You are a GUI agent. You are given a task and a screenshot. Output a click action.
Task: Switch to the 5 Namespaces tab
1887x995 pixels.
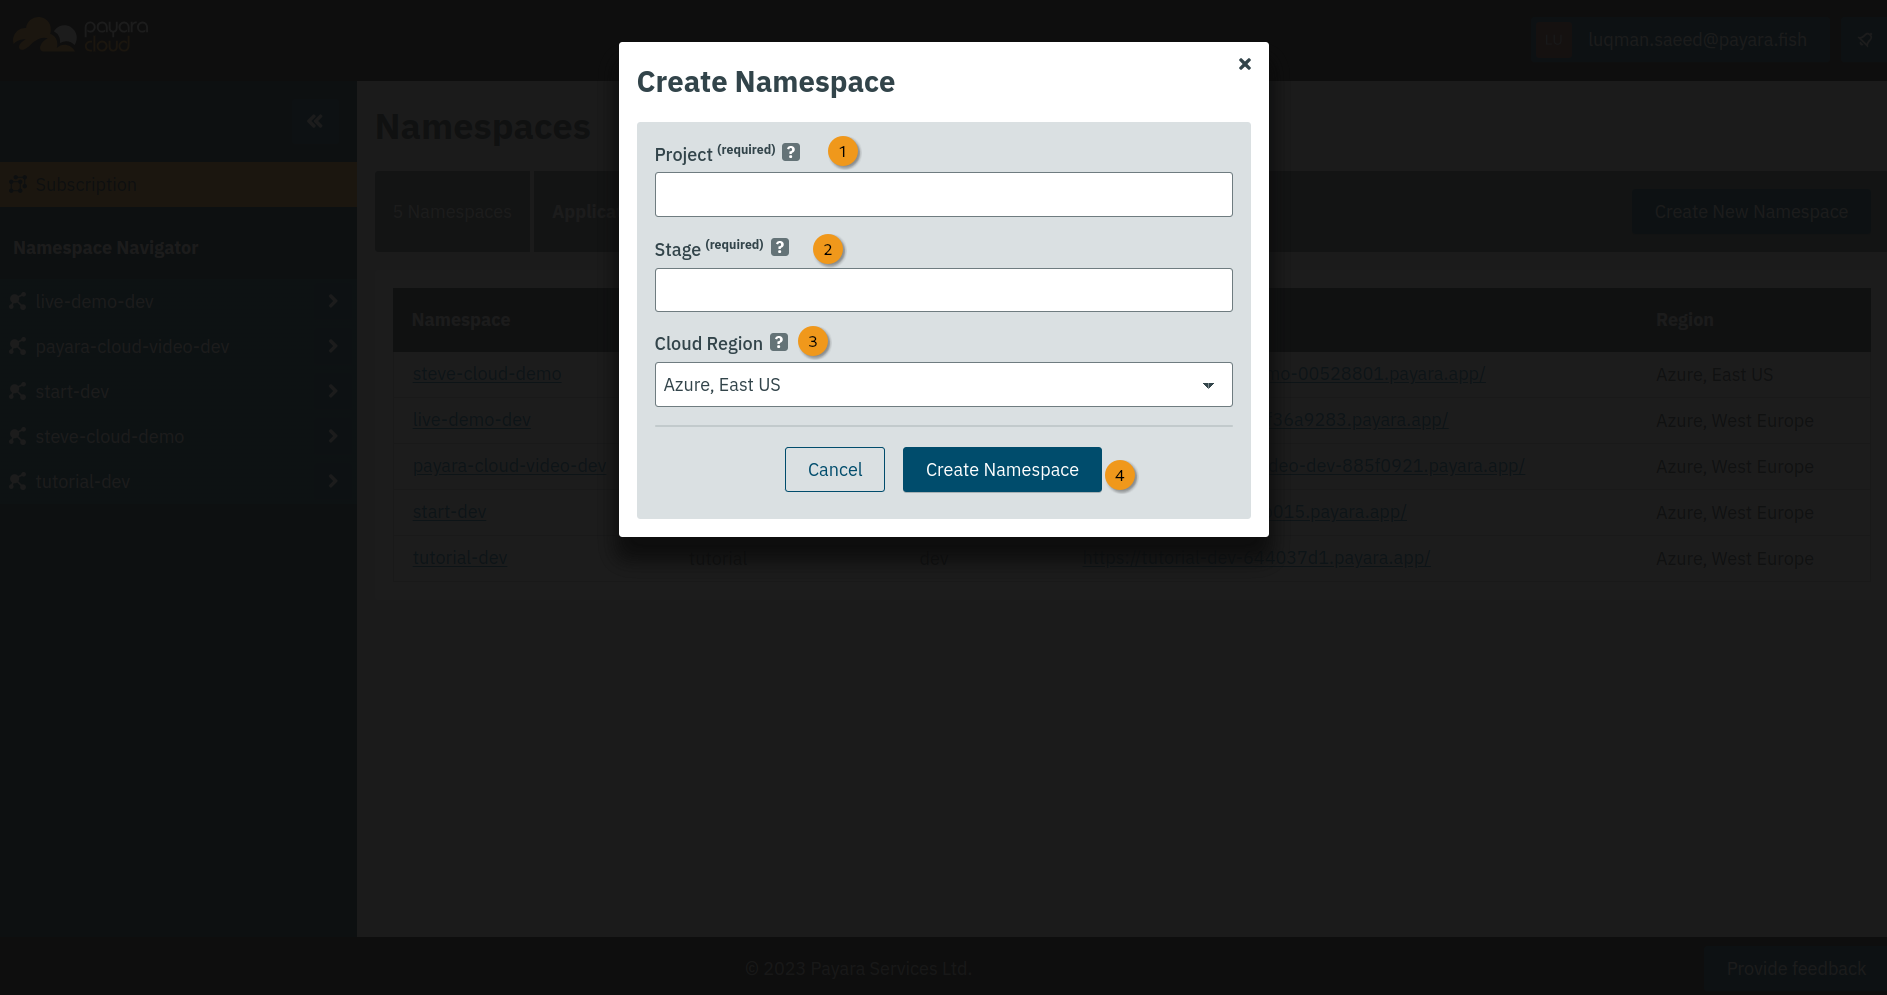452,212
